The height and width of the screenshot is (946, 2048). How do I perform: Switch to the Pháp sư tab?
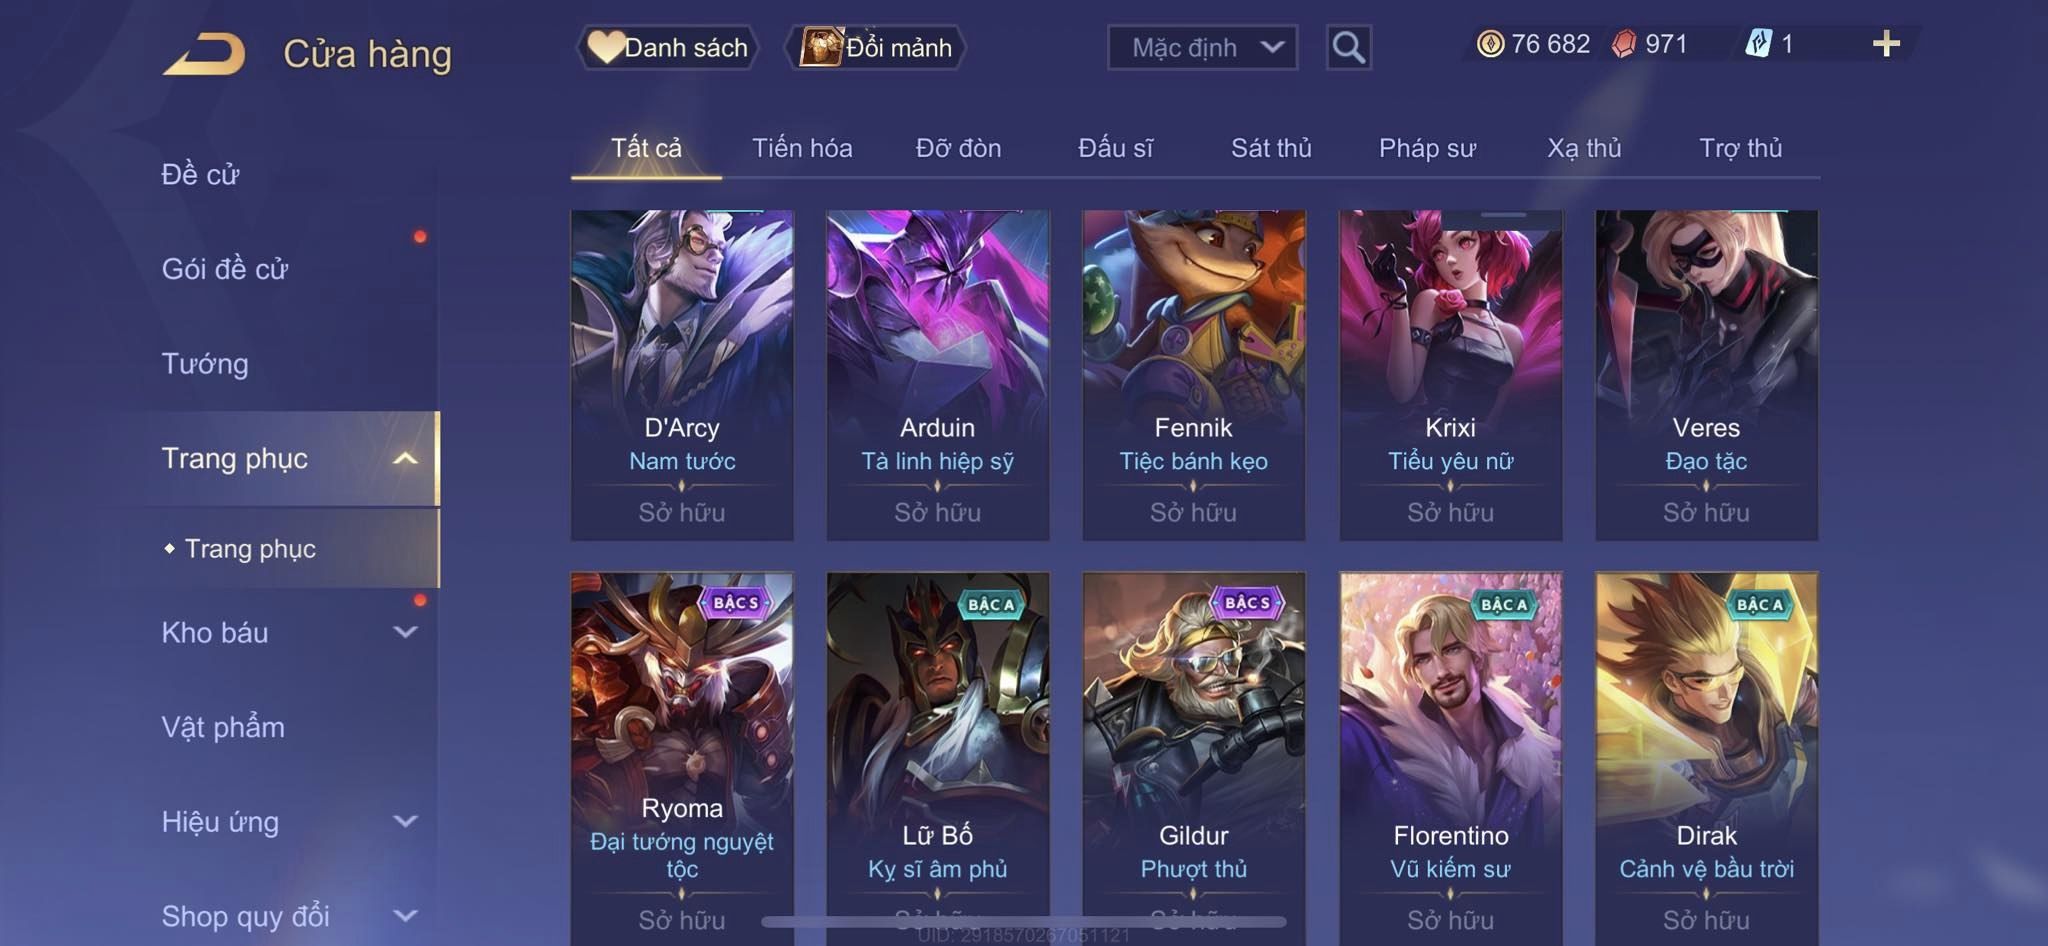tap(1426, 148)
